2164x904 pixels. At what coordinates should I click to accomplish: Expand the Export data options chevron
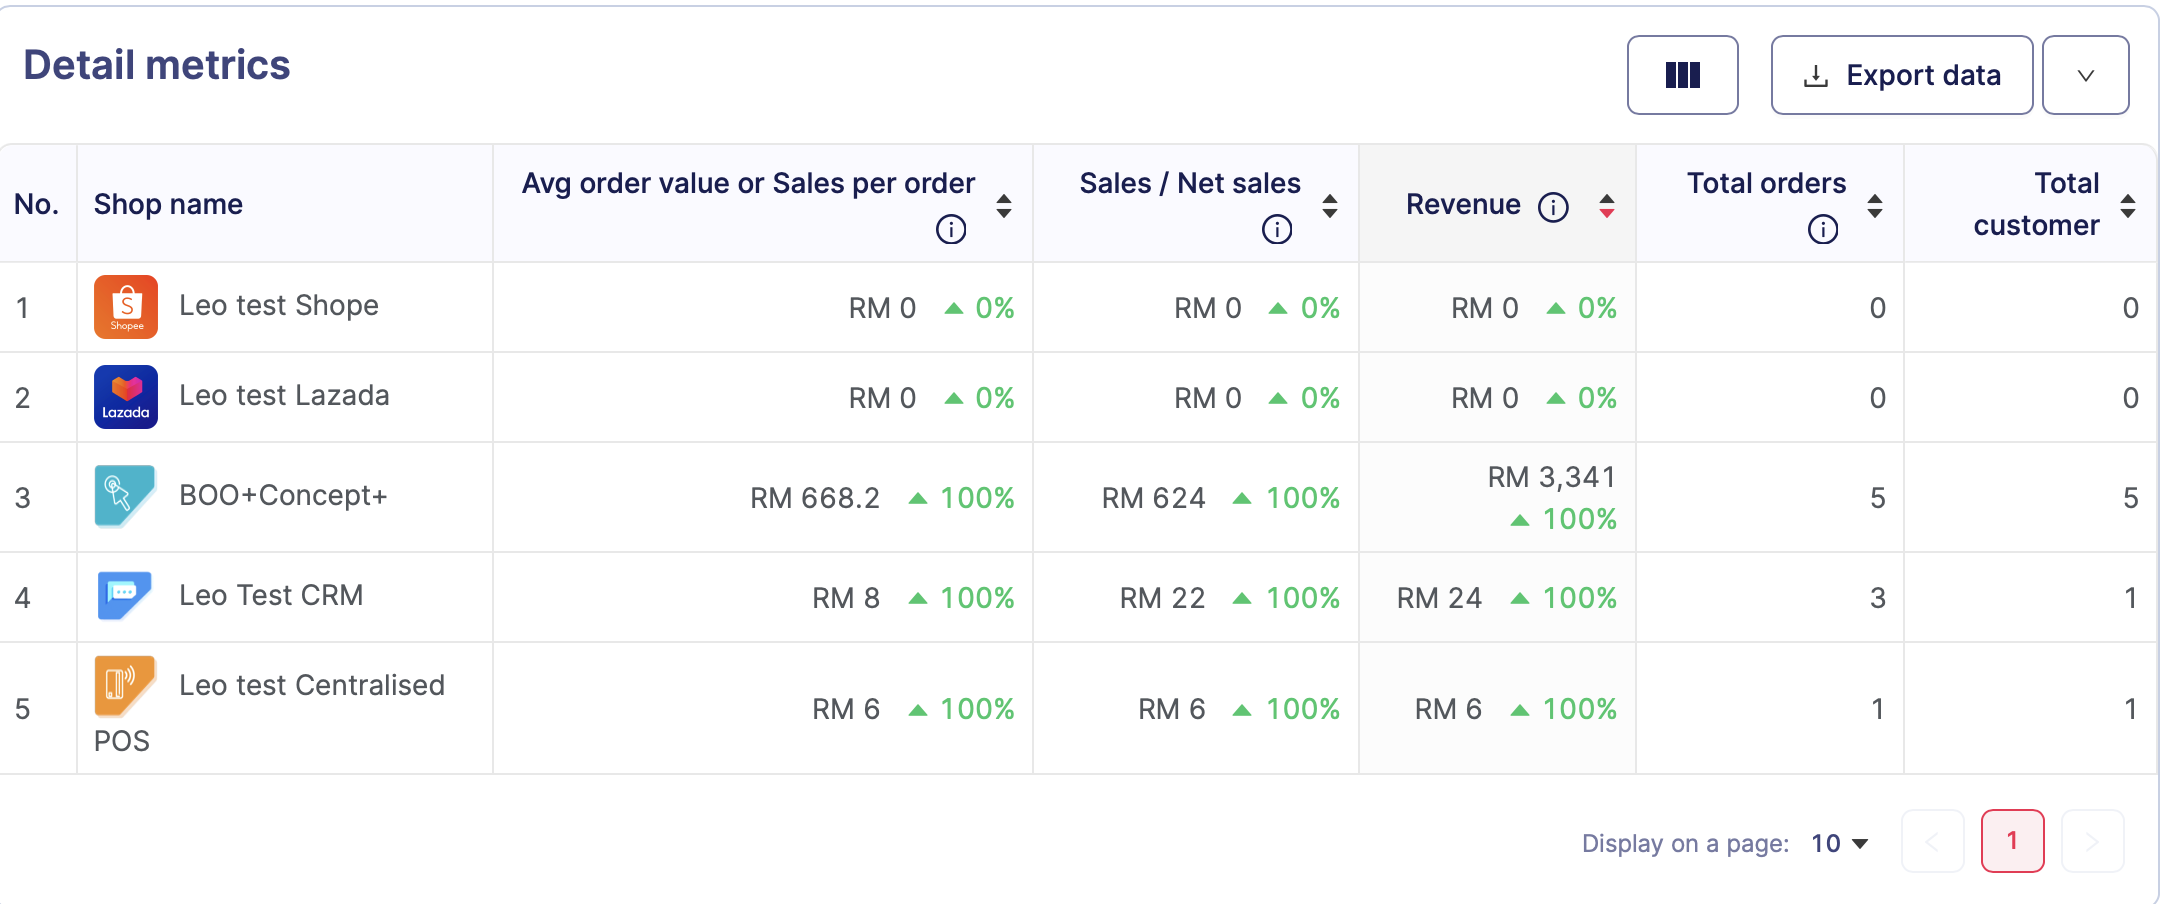(2085, 75)
